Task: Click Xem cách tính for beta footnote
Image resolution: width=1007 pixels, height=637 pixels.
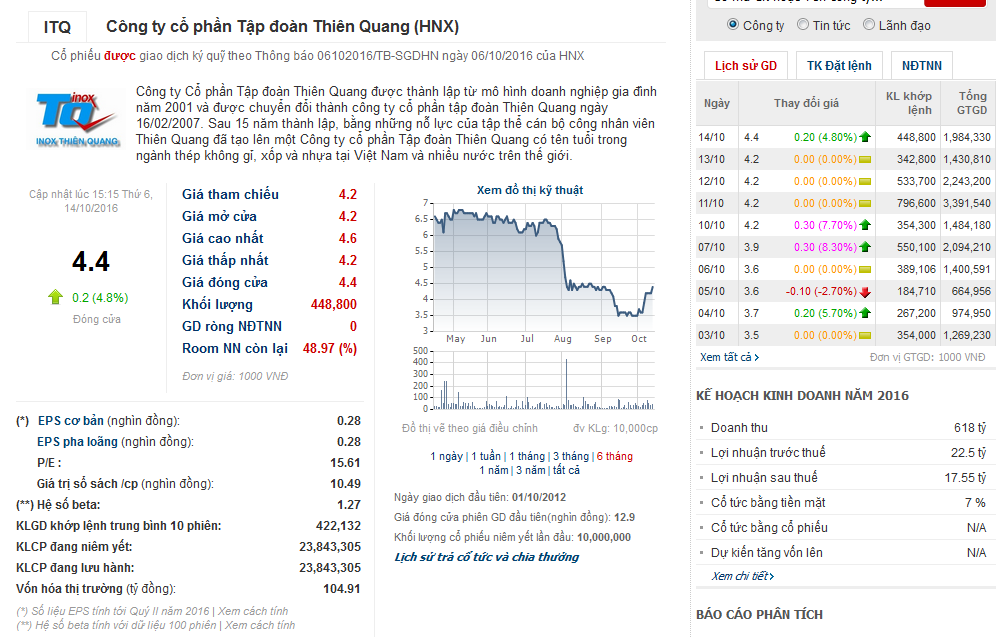Action: click(260, 625)
